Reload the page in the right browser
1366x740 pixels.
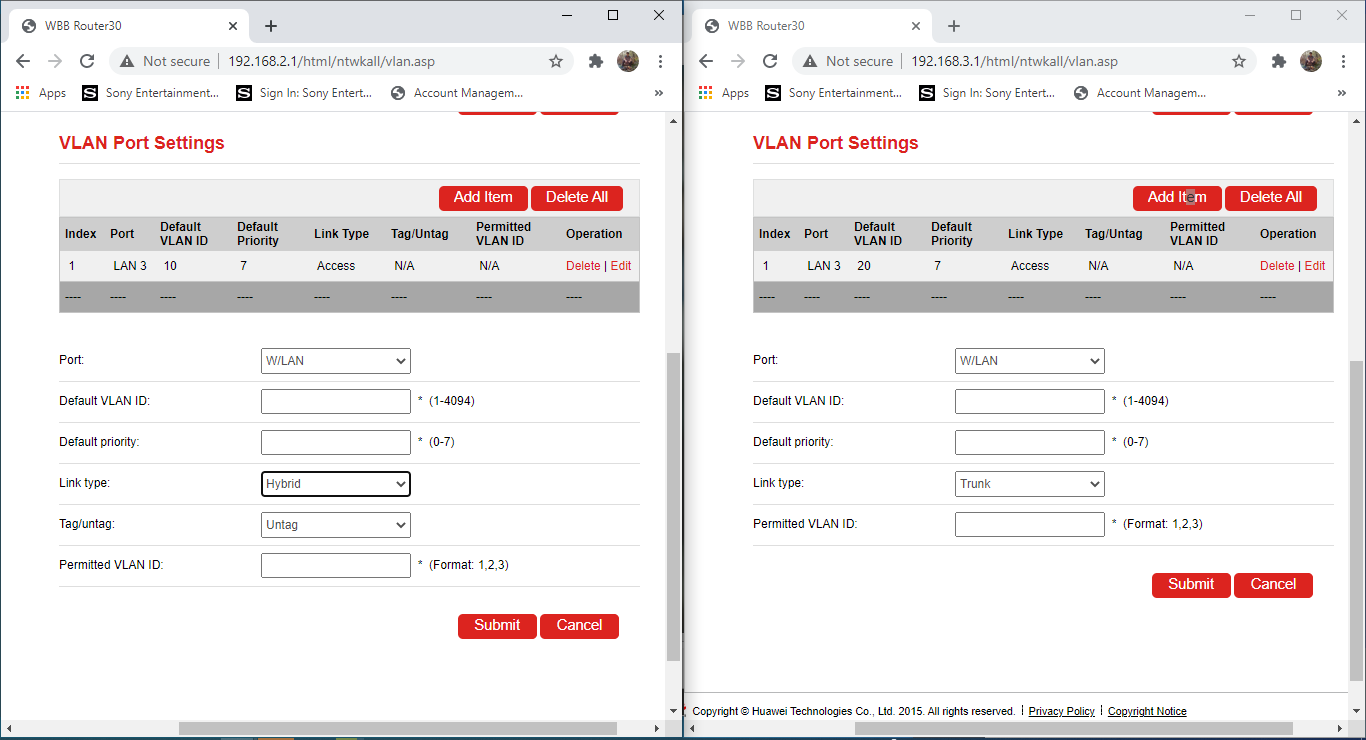pyautogui.click(x=769, y=61)
